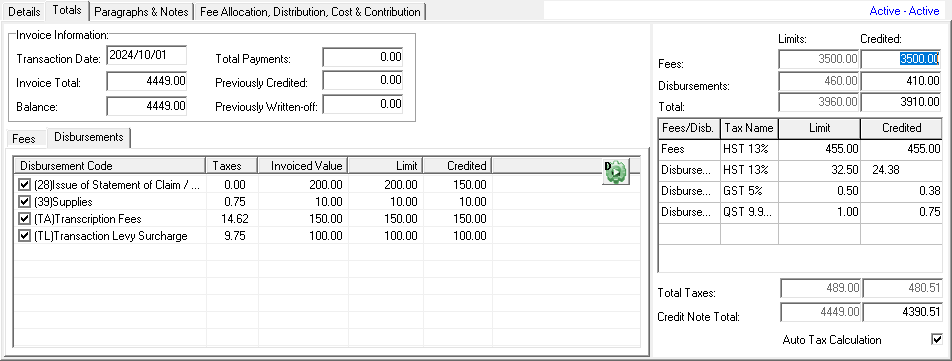Click the Active - Active status text
This screenshot has width=952, height=361.
[x=904, y=12]
